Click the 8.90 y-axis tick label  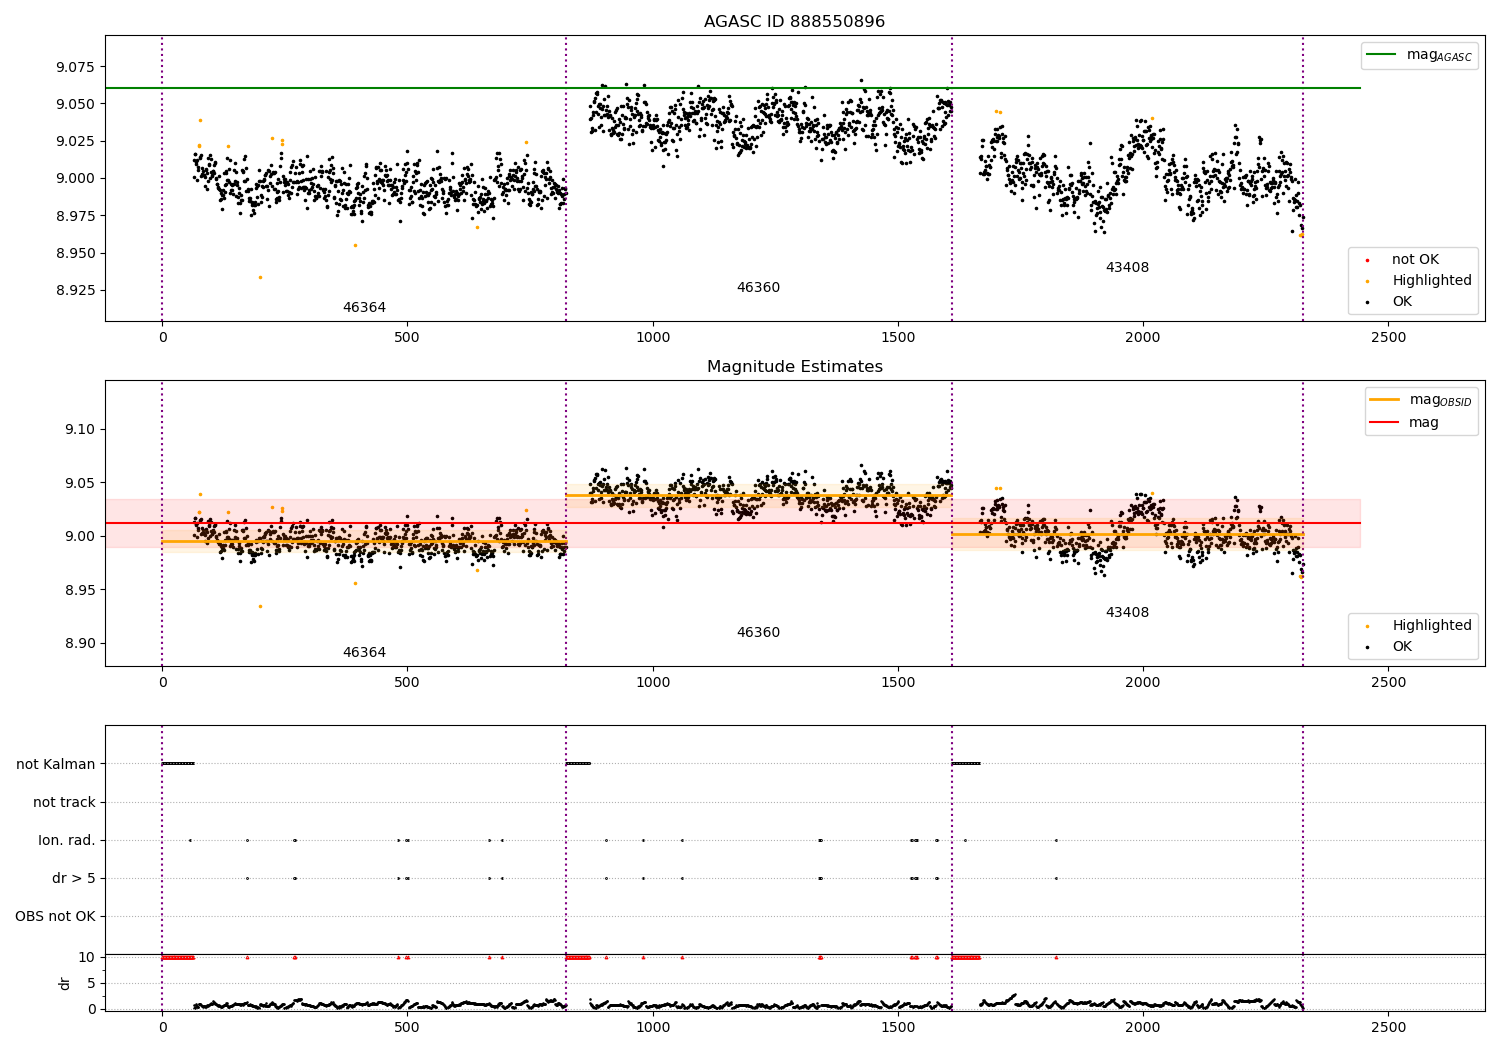(79, 644)
